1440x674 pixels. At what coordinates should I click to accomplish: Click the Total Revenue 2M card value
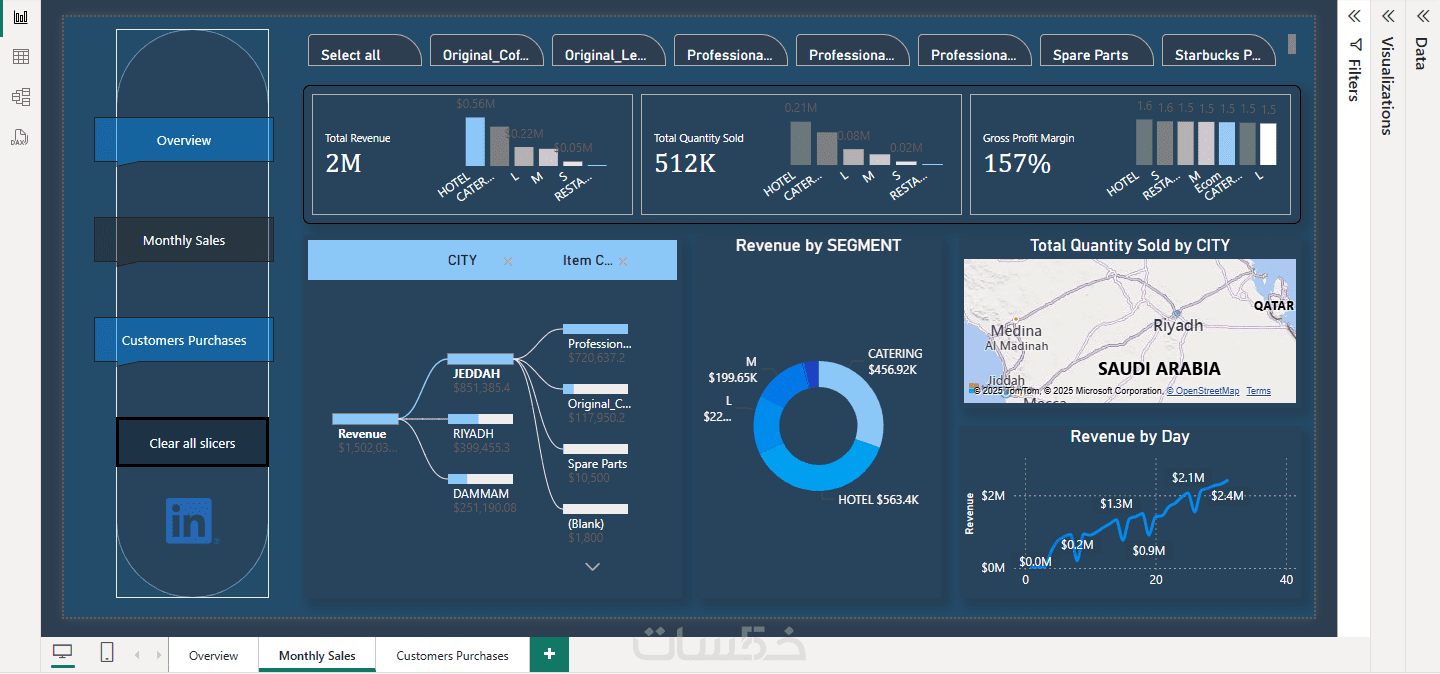click(x=343, y=163)
